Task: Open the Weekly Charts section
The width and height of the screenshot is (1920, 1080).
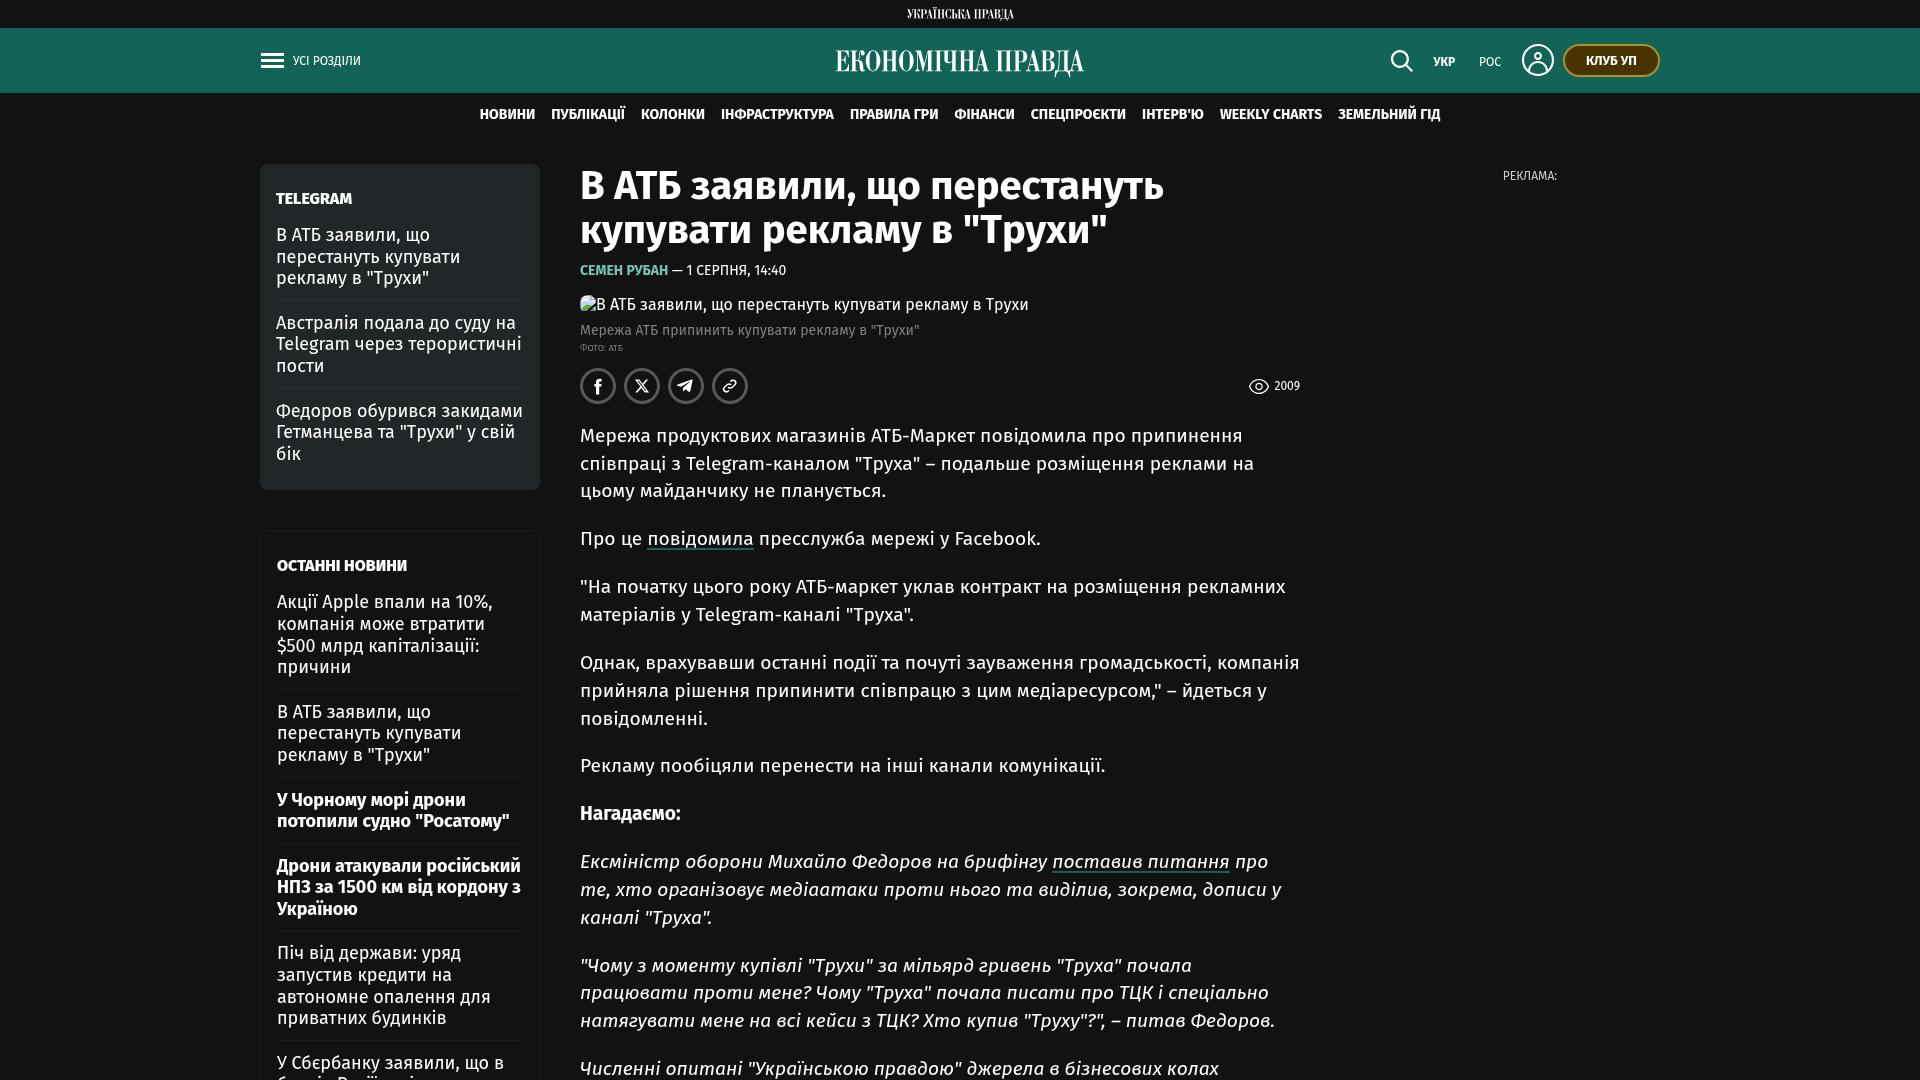Action: point(1271,115)
